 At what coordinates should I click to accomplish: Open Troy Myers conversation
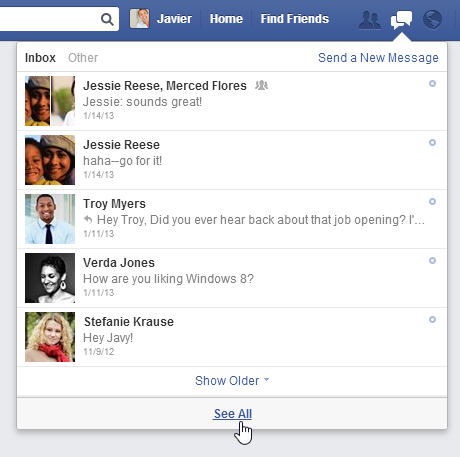[x=232, y=219]
